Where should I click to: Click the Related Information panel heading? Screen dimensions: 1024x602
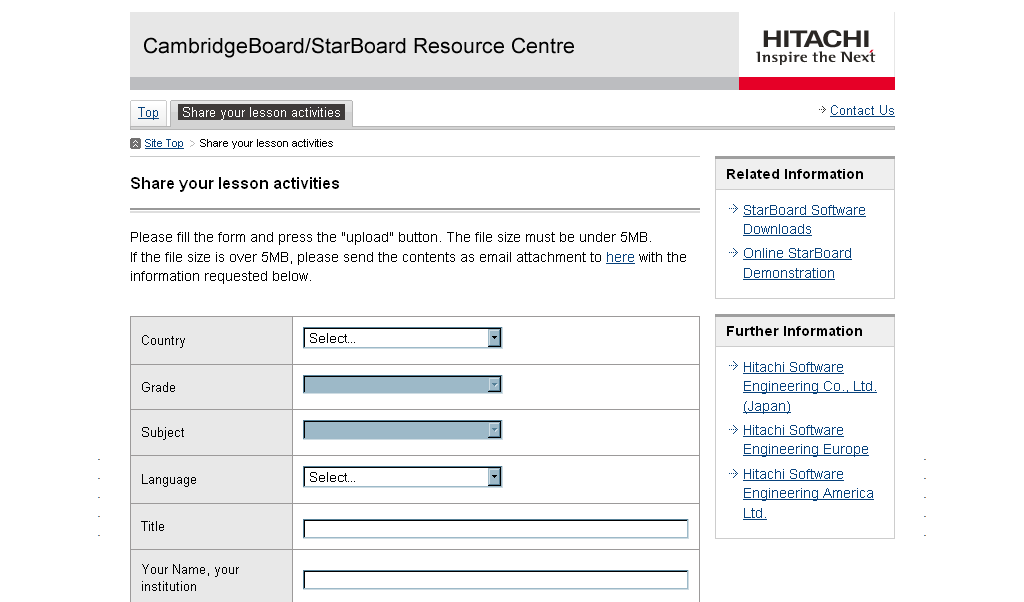click(x=795, y=174)
